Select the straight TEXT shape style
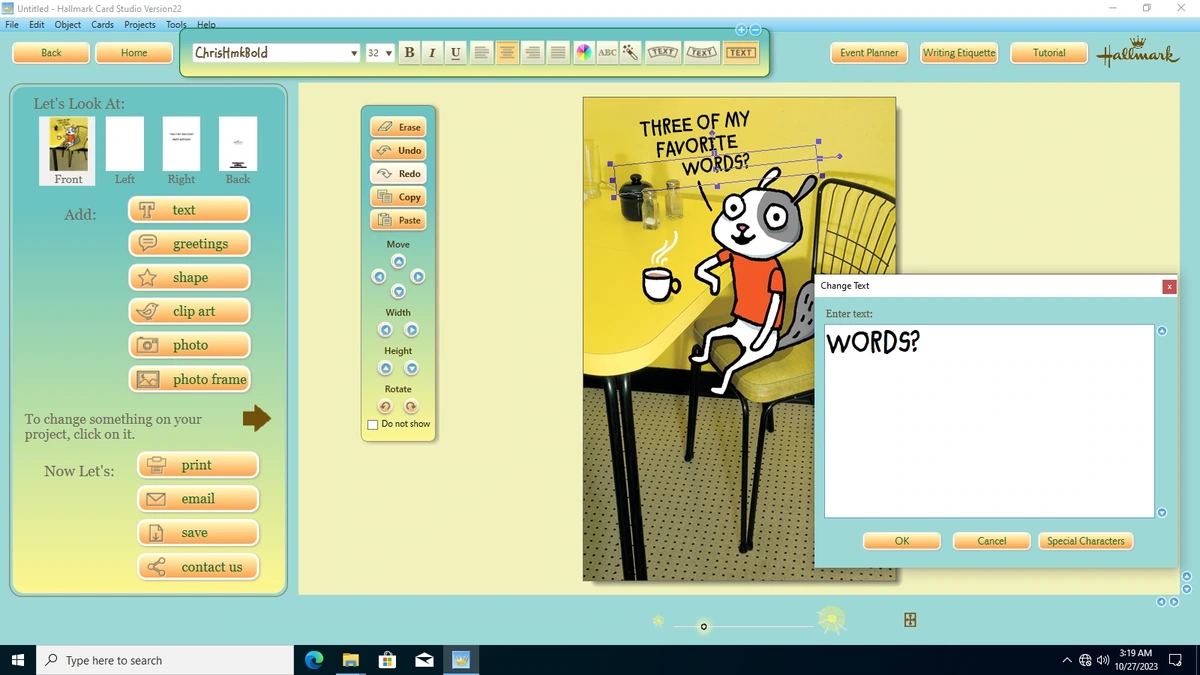This screenshot has height=675, width=1200. click(741, 52)
